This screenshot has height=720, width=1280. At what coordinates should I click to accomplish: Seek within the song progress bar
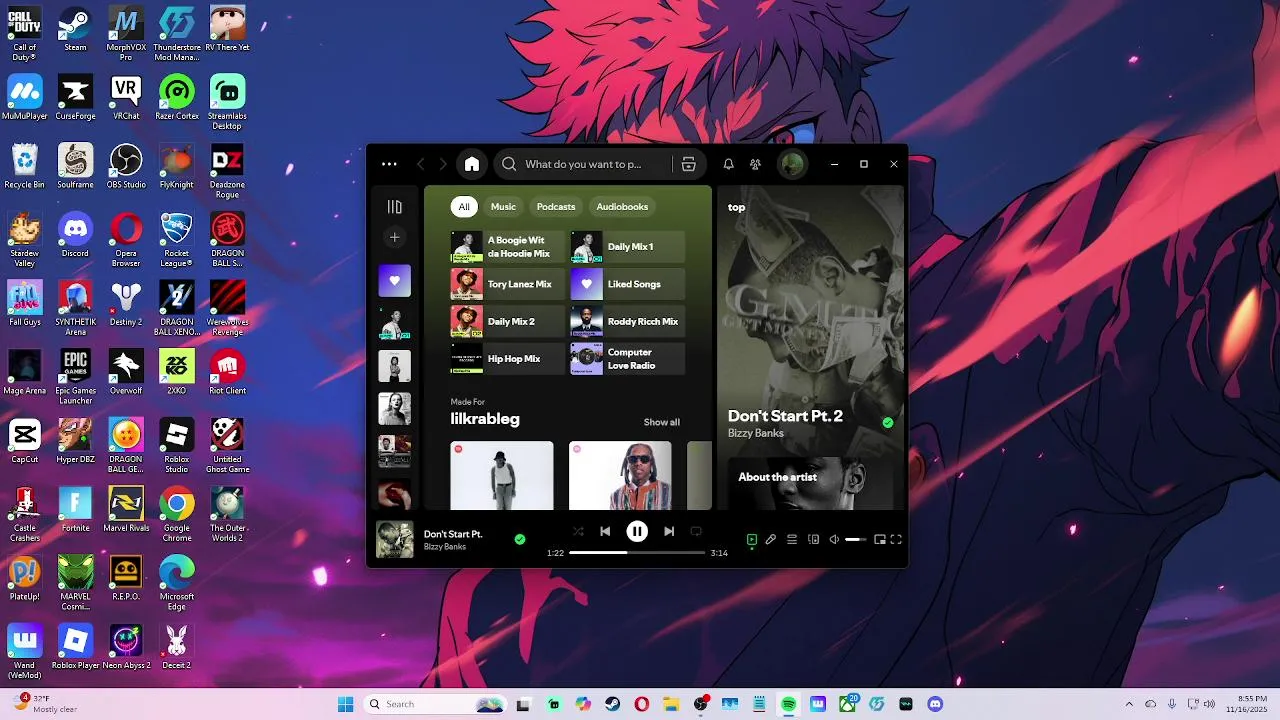click(x=637, y=552)
